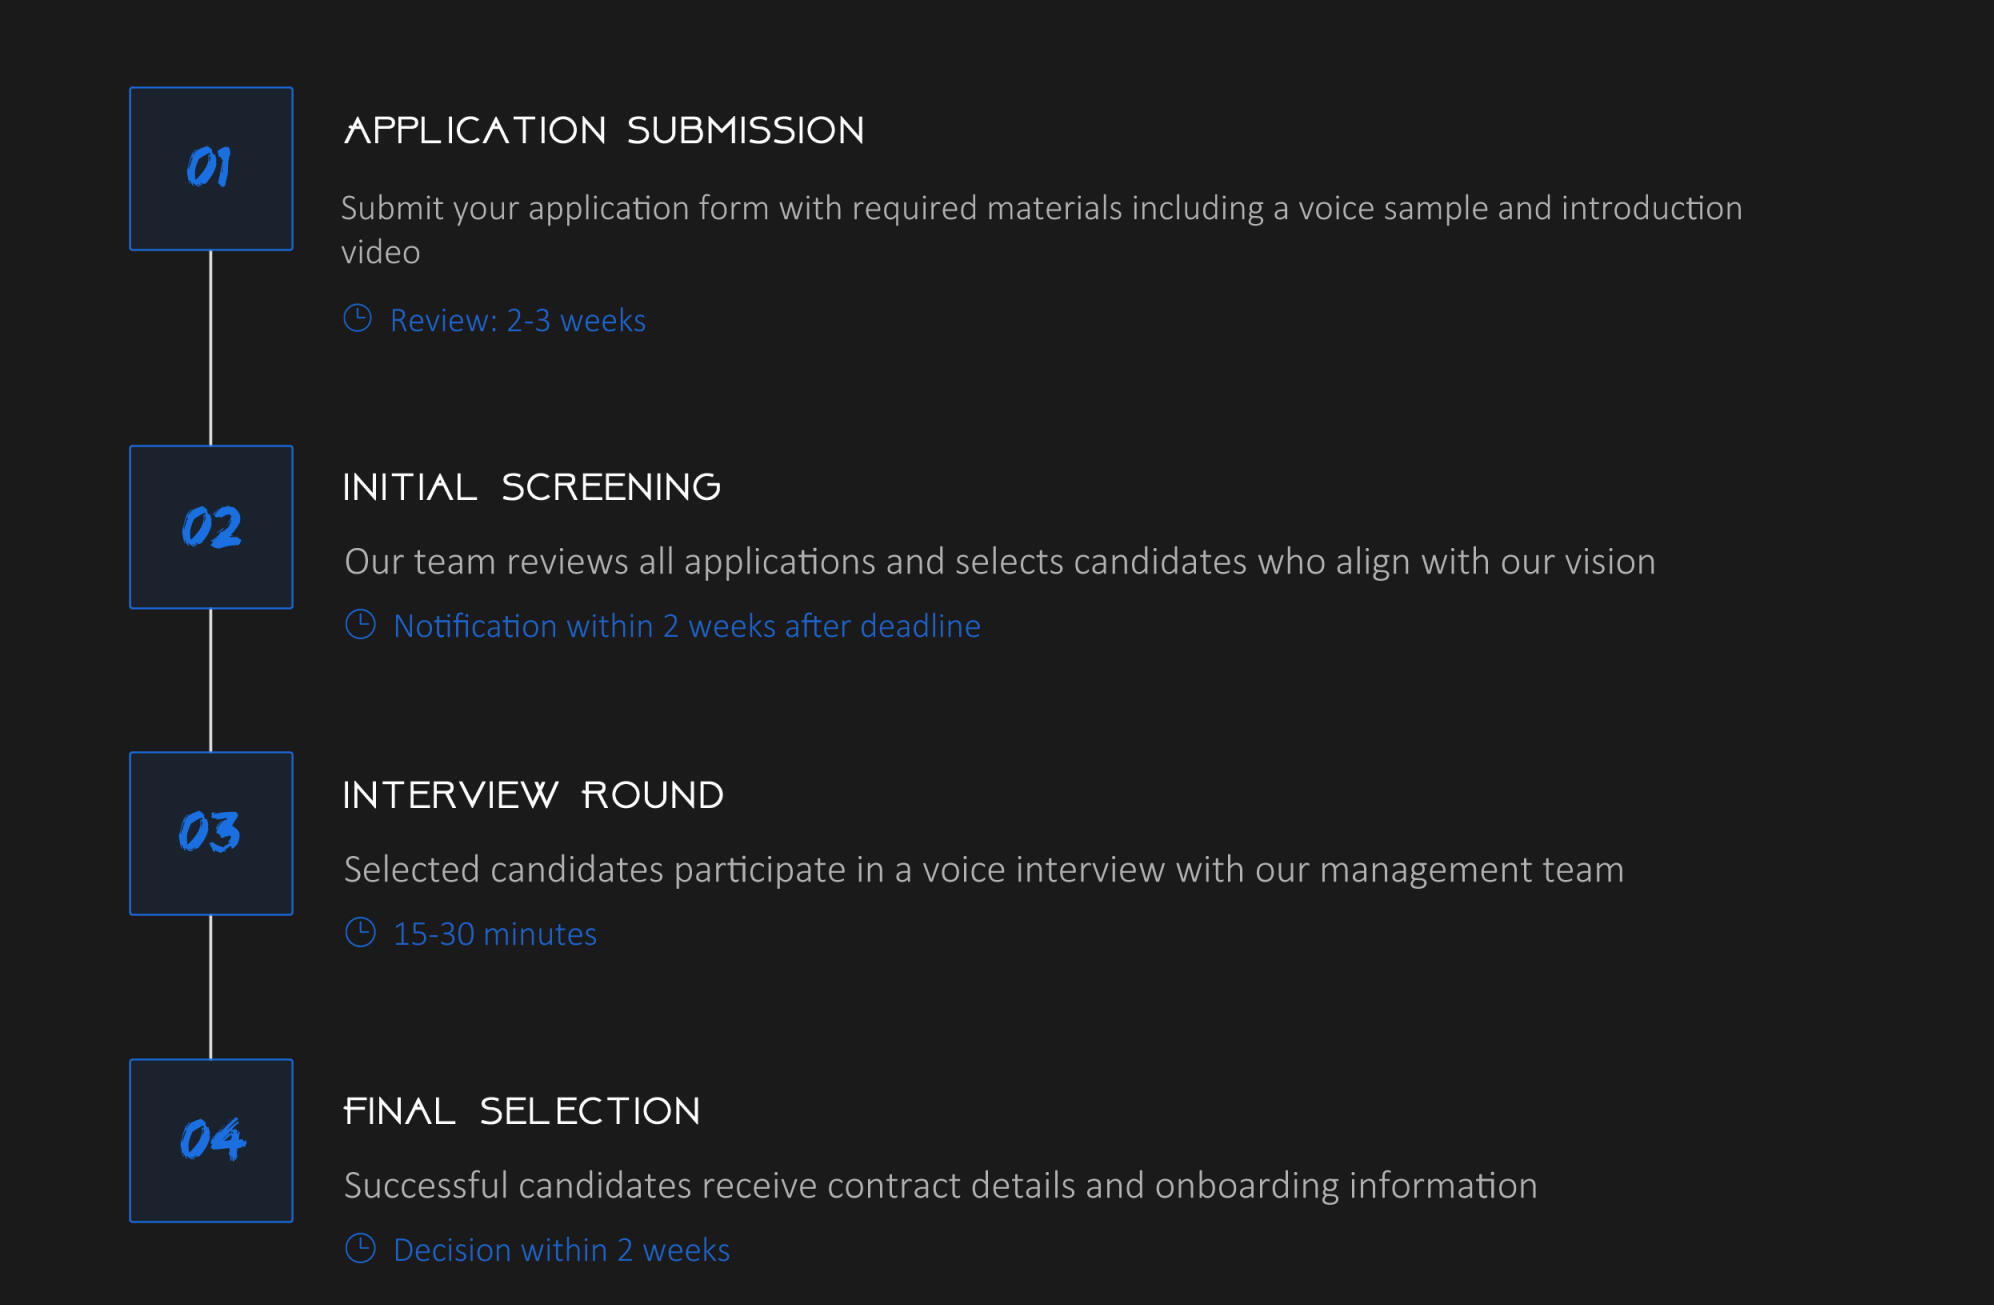The height and width of the screenshot is (1305, 1994).
Task: Click the 01 step number box
Action: click(x=211, y=168)
